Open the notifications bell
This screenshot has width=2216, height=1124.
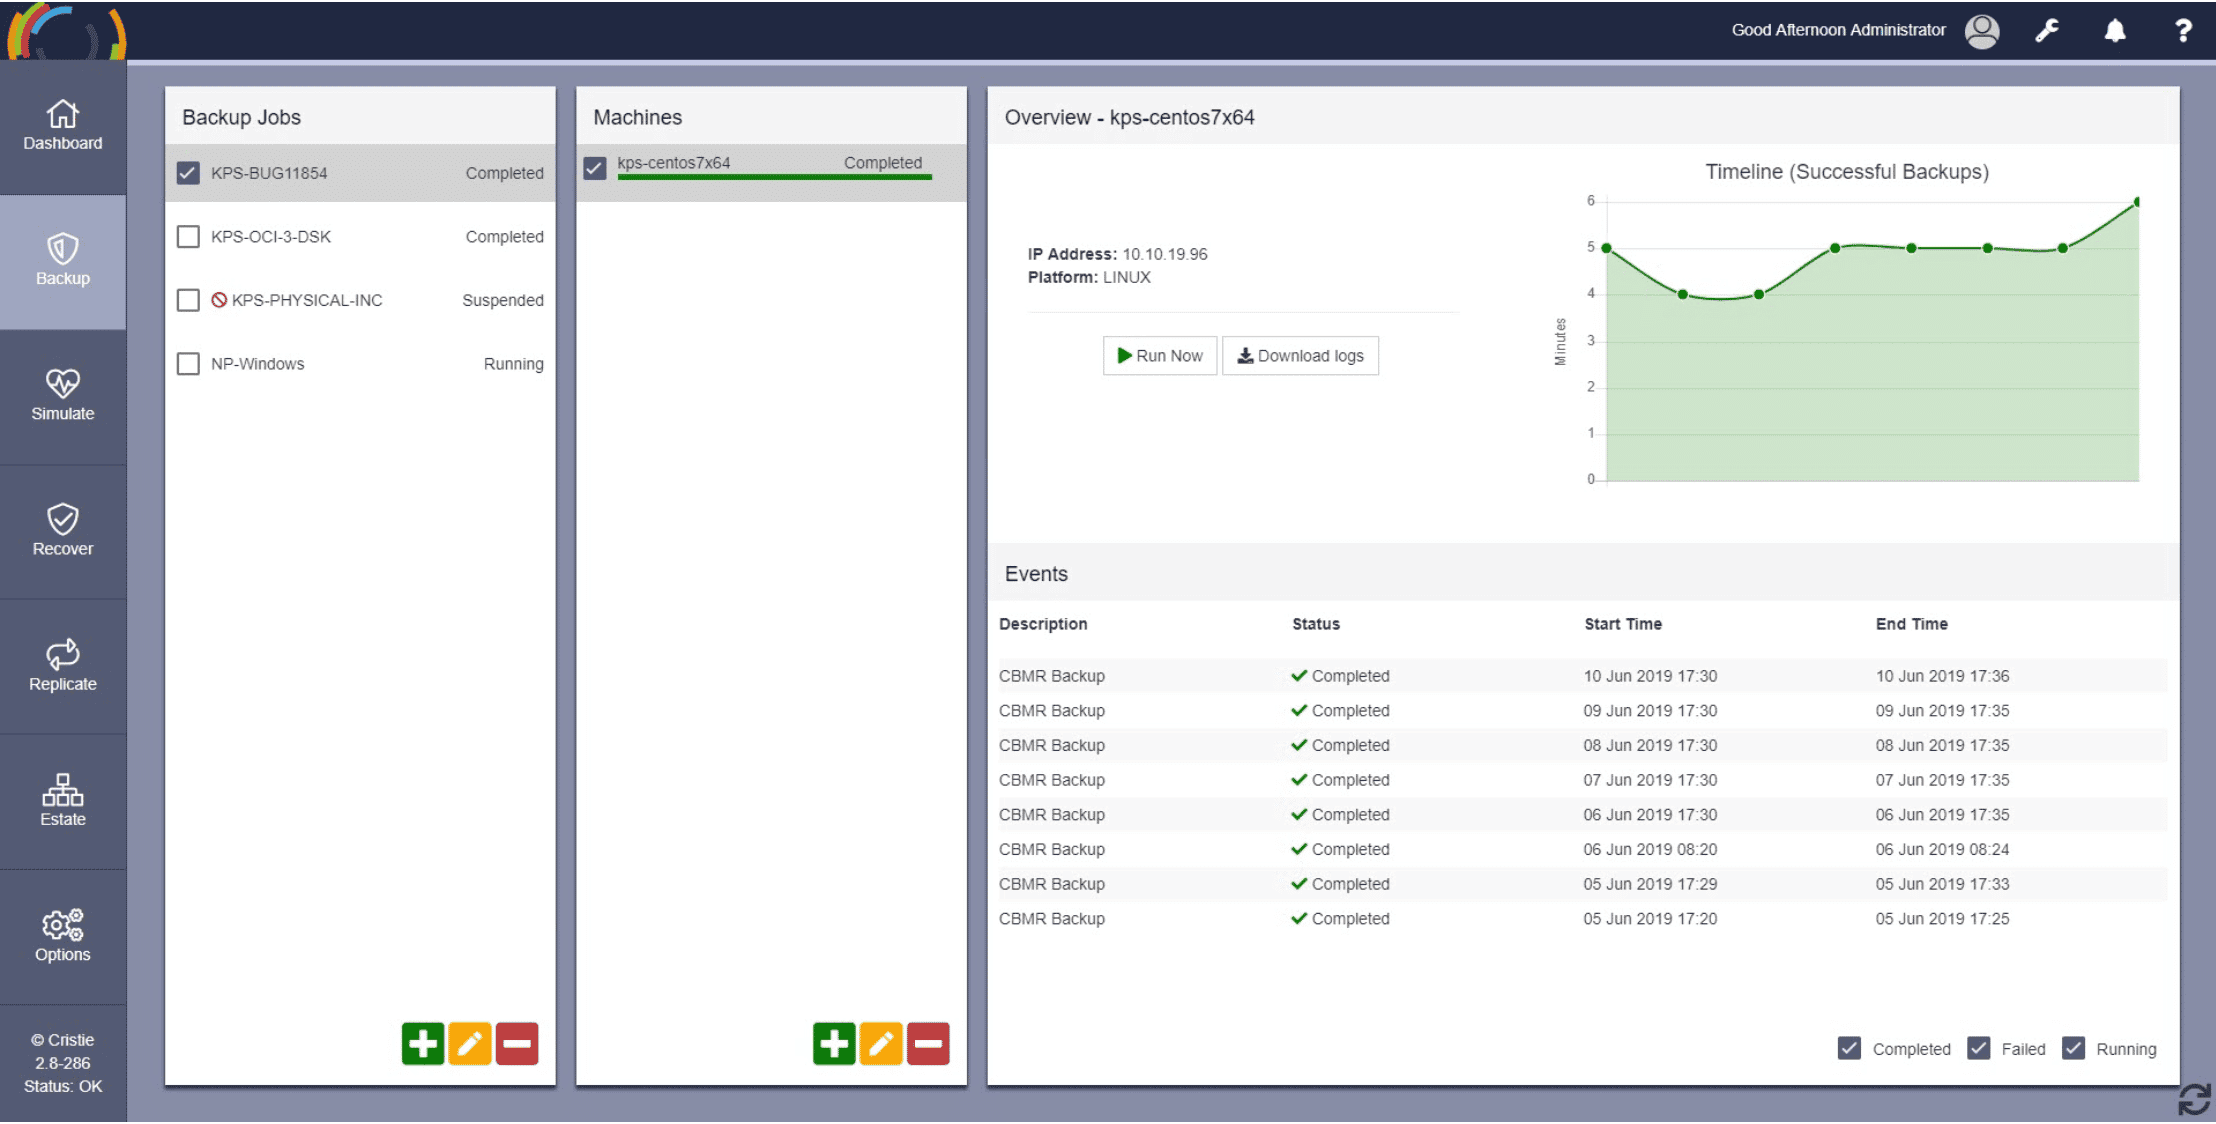point(2114,31)
